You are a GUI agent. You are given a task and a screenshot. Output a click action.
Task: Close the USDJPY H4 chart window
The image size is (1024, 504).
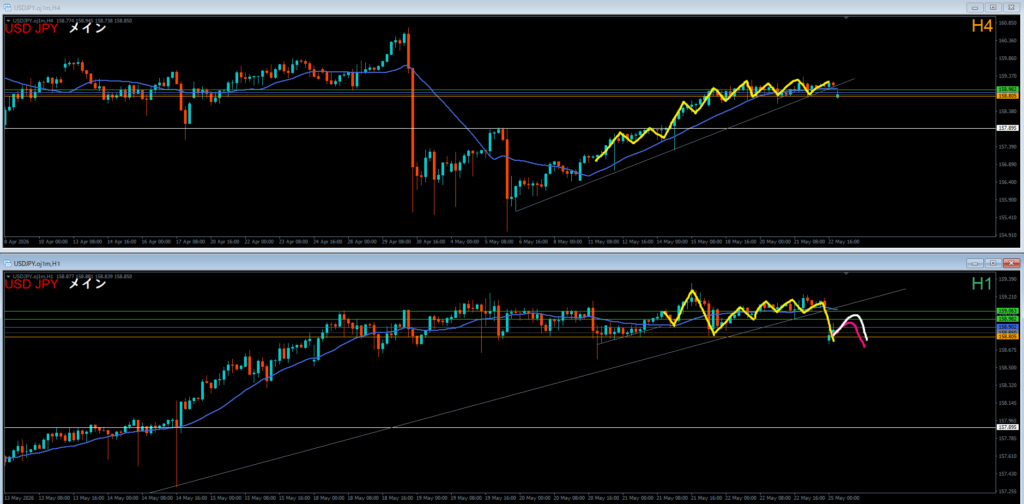1011,7
